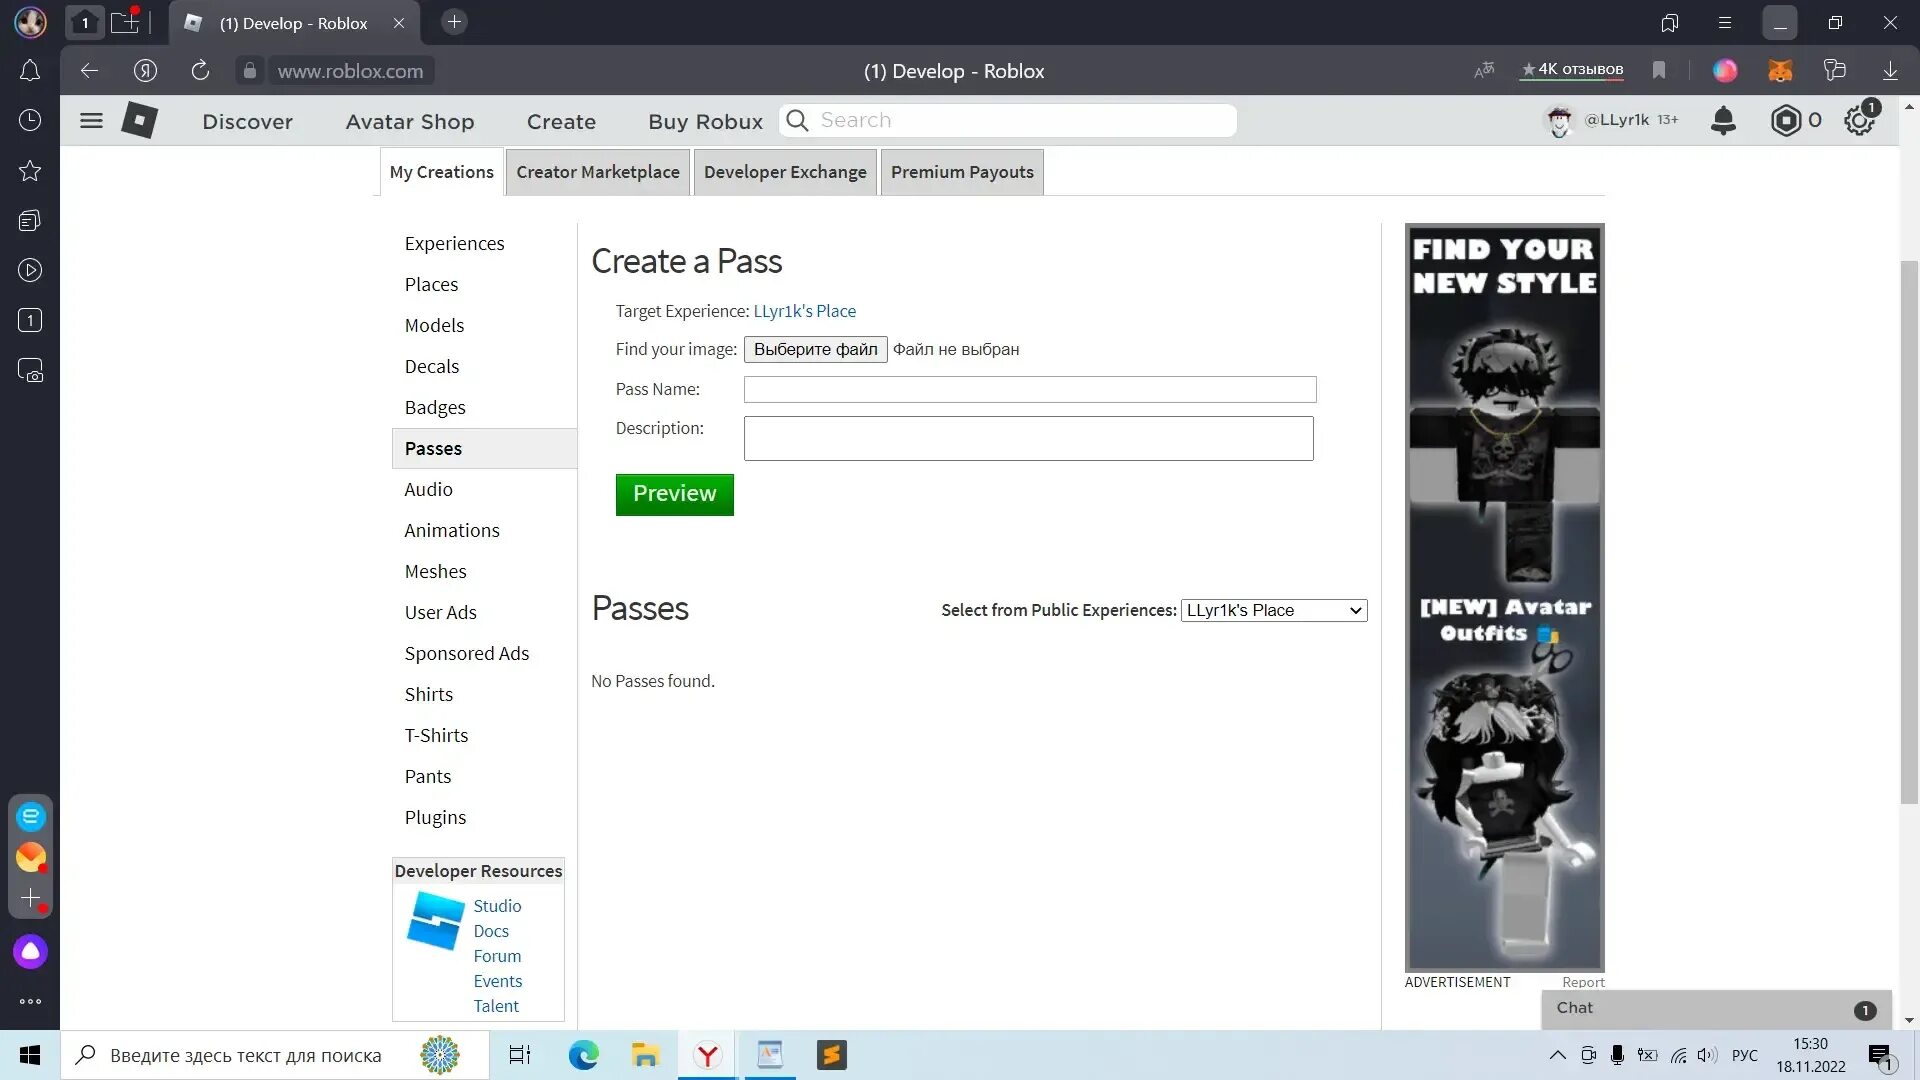Click the LLyr1k's Place experience link

click(804, 310)
